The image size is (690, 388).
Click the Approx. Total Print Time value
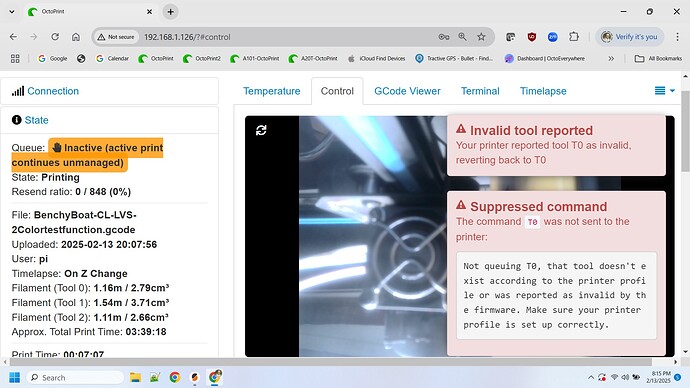coord(146,332)
